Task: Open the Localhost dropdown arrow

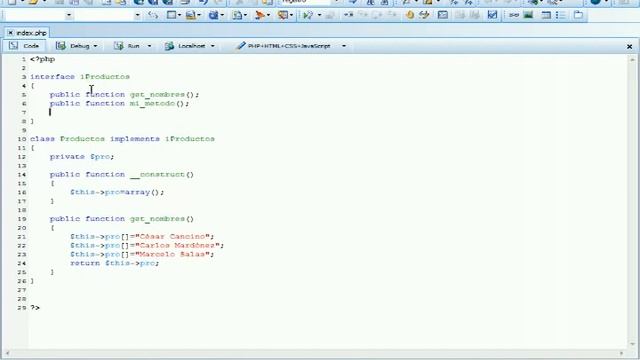Action: point(213,46)
